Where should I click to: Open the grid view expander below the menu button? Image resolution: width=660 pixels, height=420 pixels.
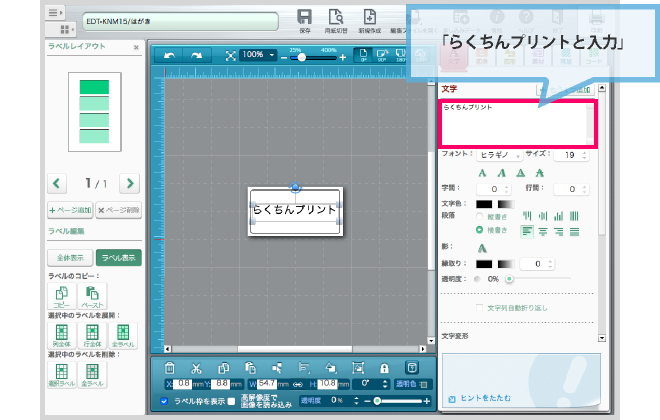click(x=66, y=29)
